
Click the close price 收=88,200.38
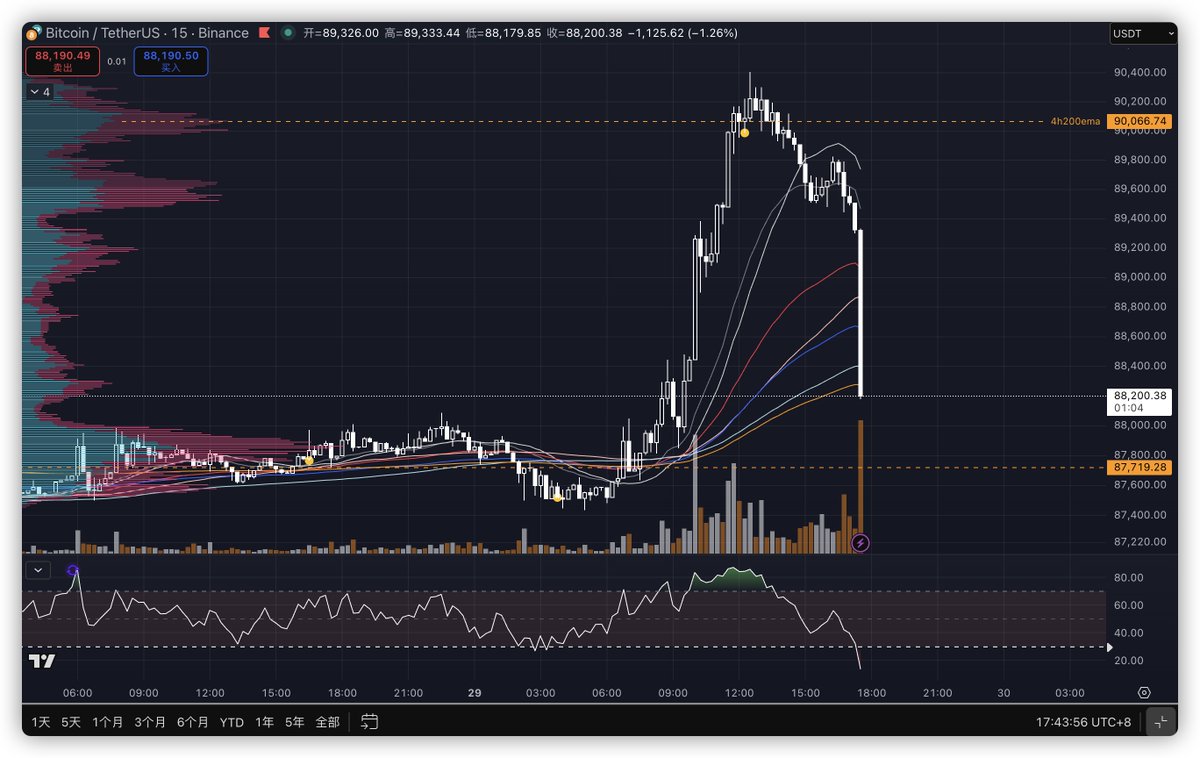pos(586,33)
